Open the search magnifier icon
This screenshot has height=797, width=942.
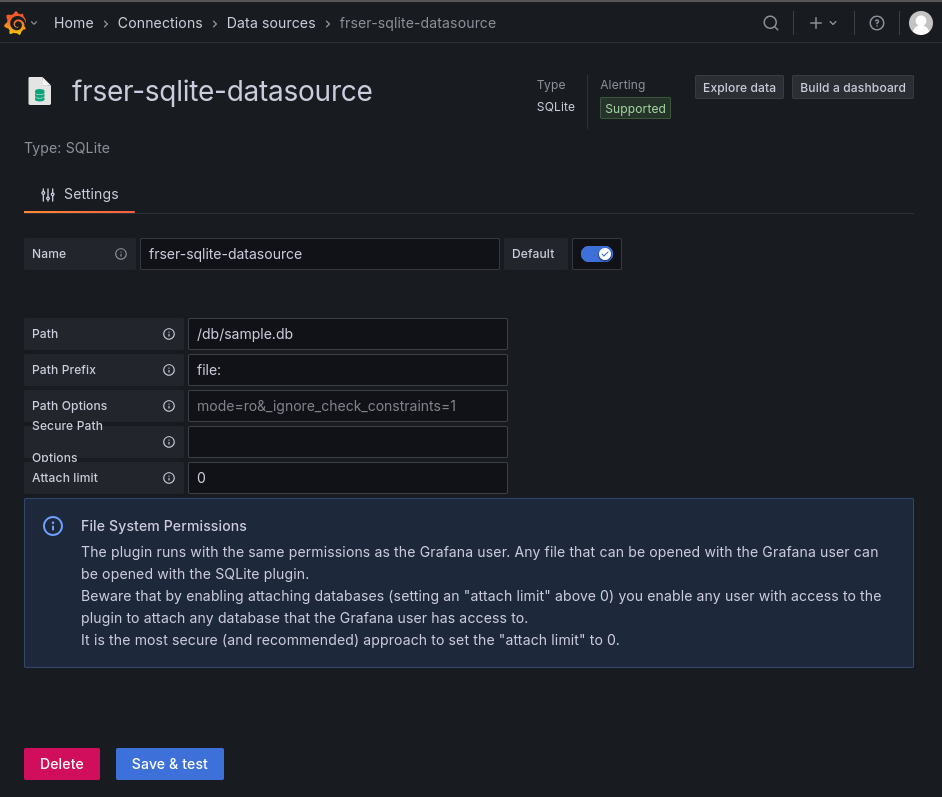(770, 22)
